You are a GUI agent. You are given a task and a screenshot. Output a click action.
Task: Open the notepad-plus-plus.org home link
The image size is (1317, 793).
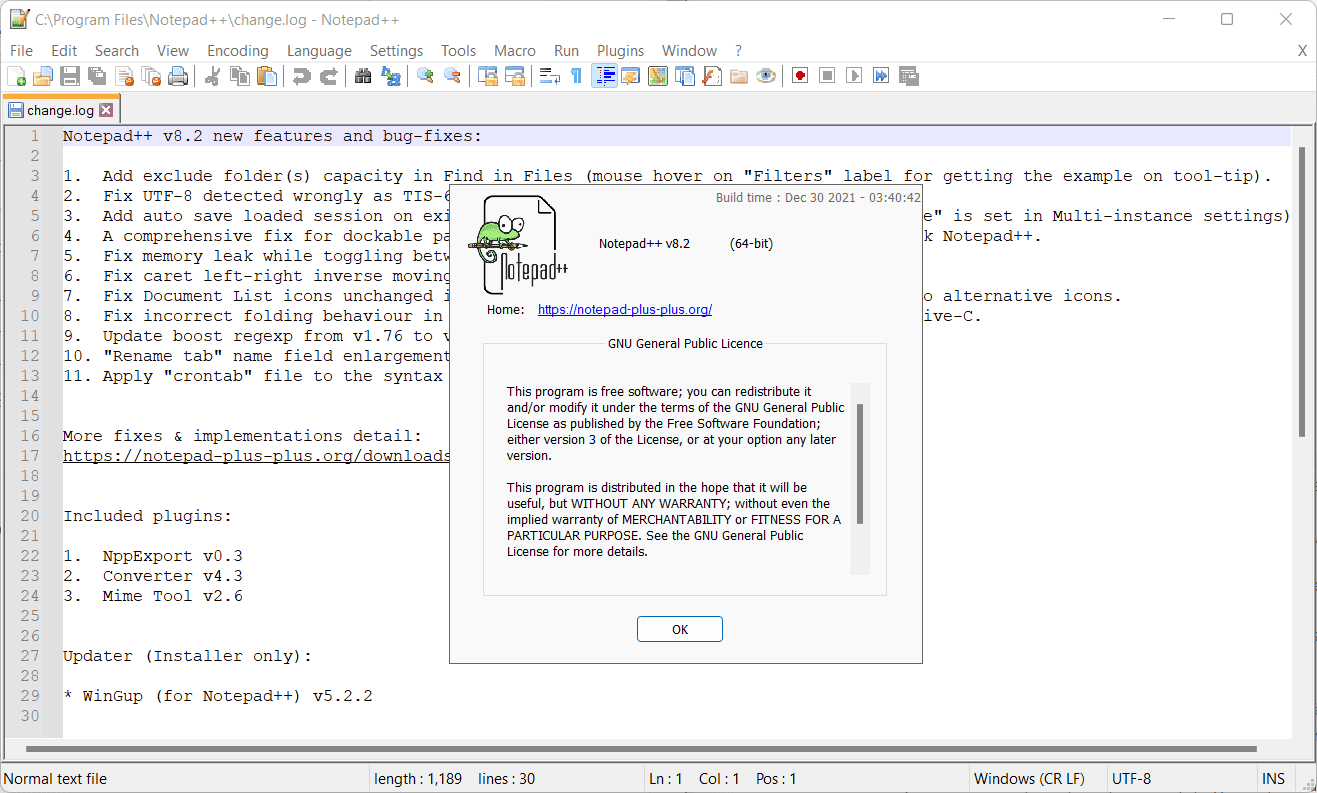tap(625, 310)
